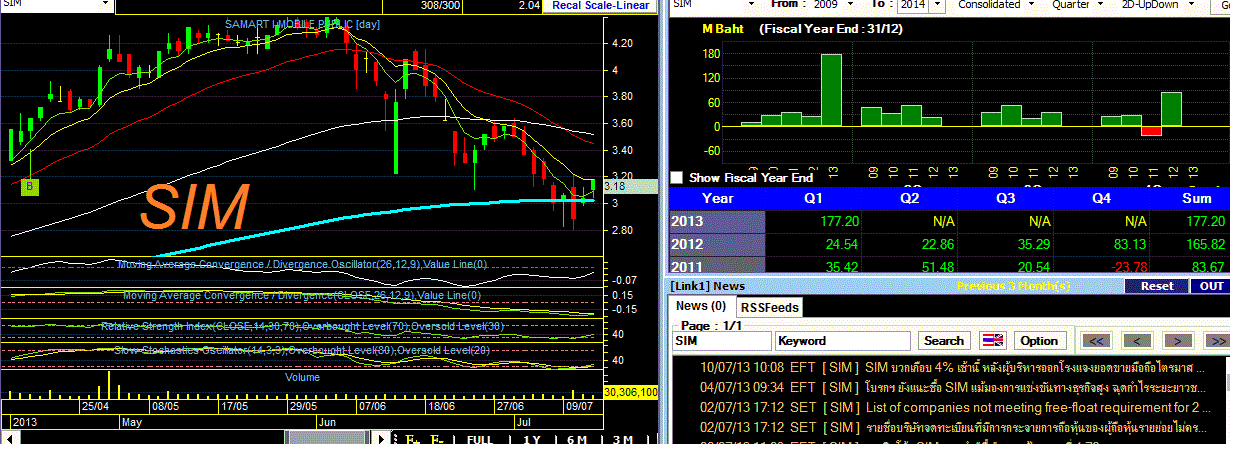Click the red negative Q4 2011 bar
This screenshot has height=454, width=1249.
[1151, 131]
